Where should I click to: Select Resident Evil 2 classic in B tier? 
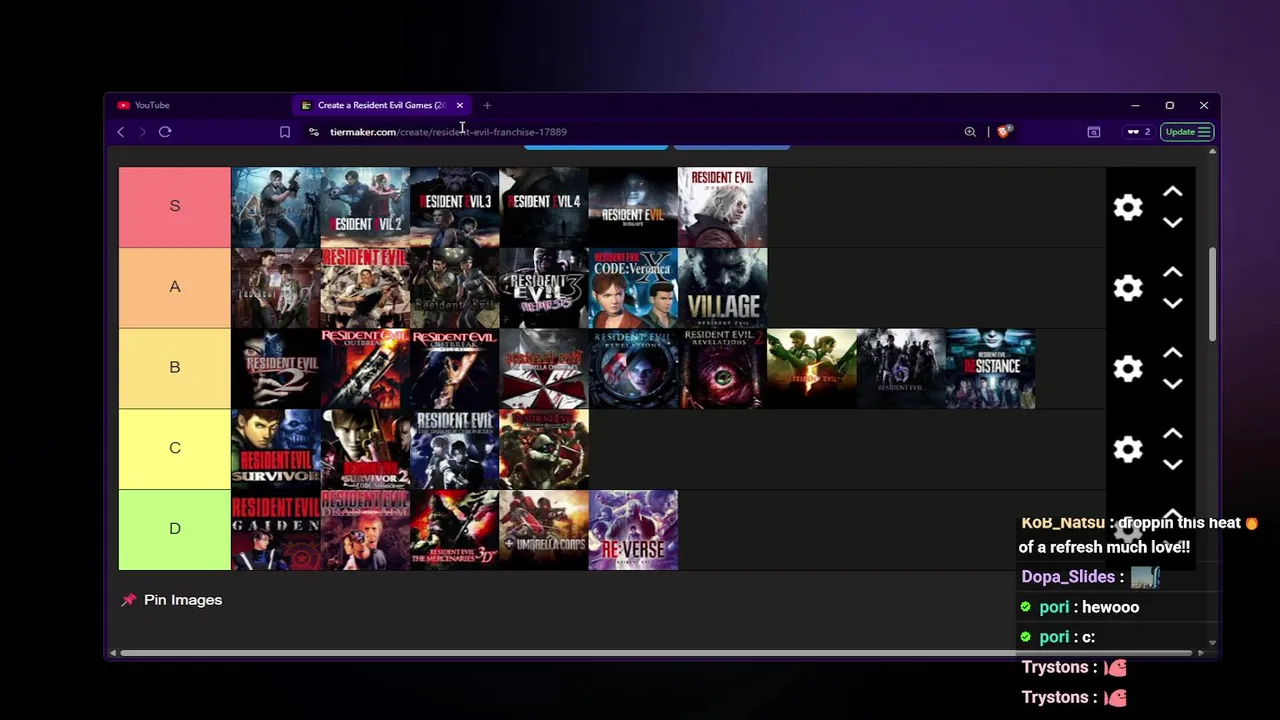[x=276, y=369]
